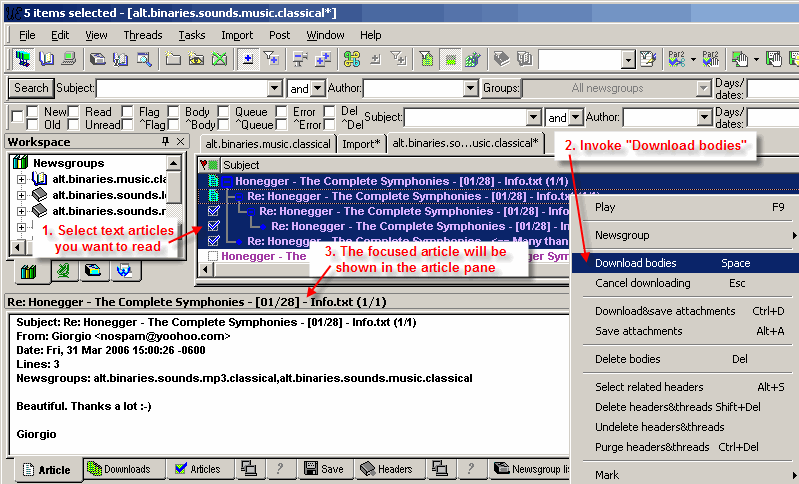Screen dimensions: 799x484
Task: Click the filter edit pencil toolbar icon
Action: click(648, 59)
